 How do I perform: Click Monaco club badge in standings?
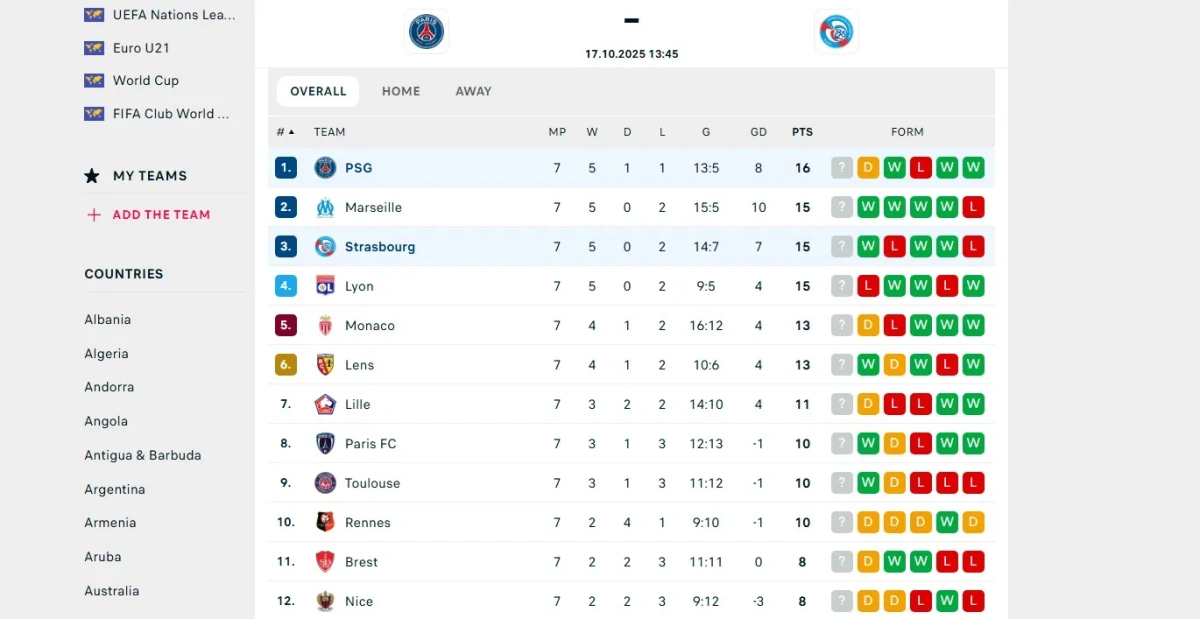[325, 325]
